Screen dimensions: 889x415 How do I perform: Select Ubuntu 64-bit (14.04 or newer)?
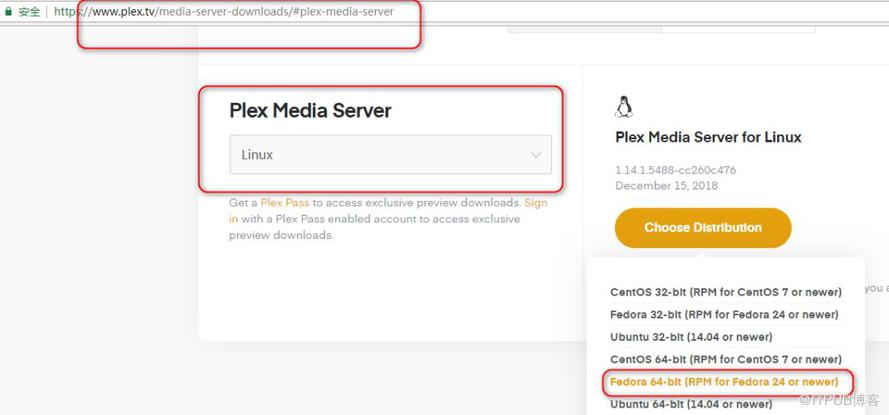(691, 404)
